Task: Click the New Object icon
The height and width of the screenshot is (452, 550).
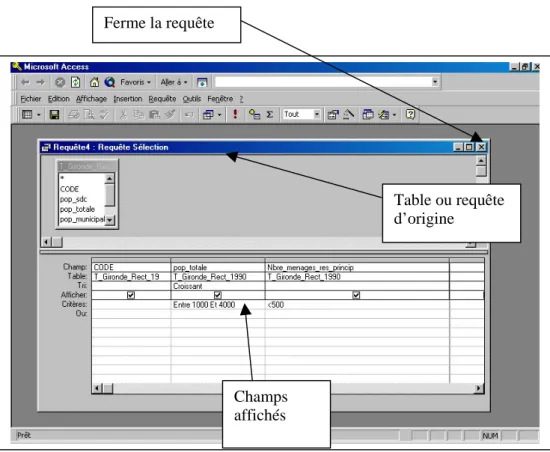Action: point(384,114)
